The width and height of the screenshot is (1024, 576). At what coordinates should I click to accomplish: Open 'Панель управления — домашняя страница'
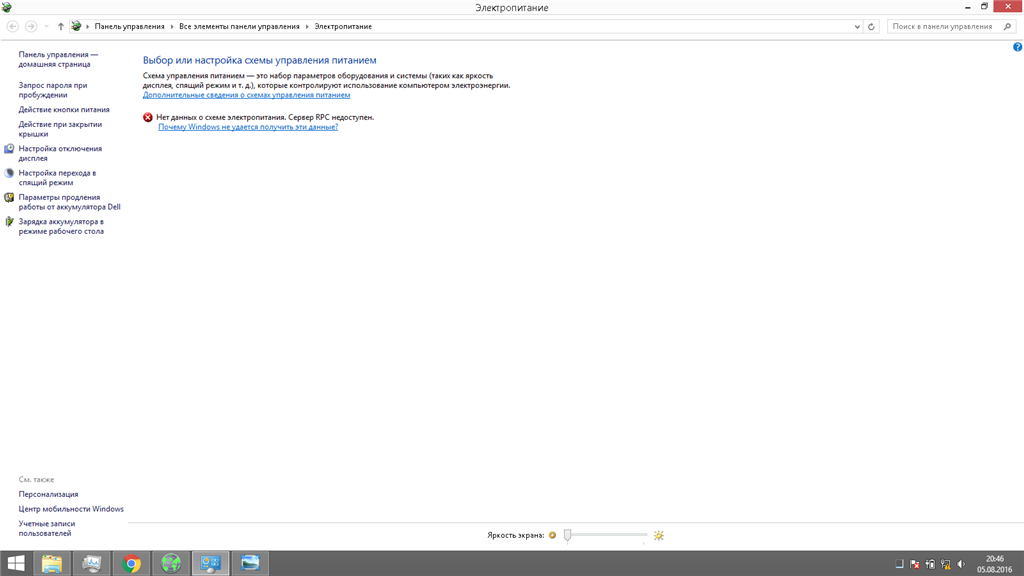coord(58,59)
